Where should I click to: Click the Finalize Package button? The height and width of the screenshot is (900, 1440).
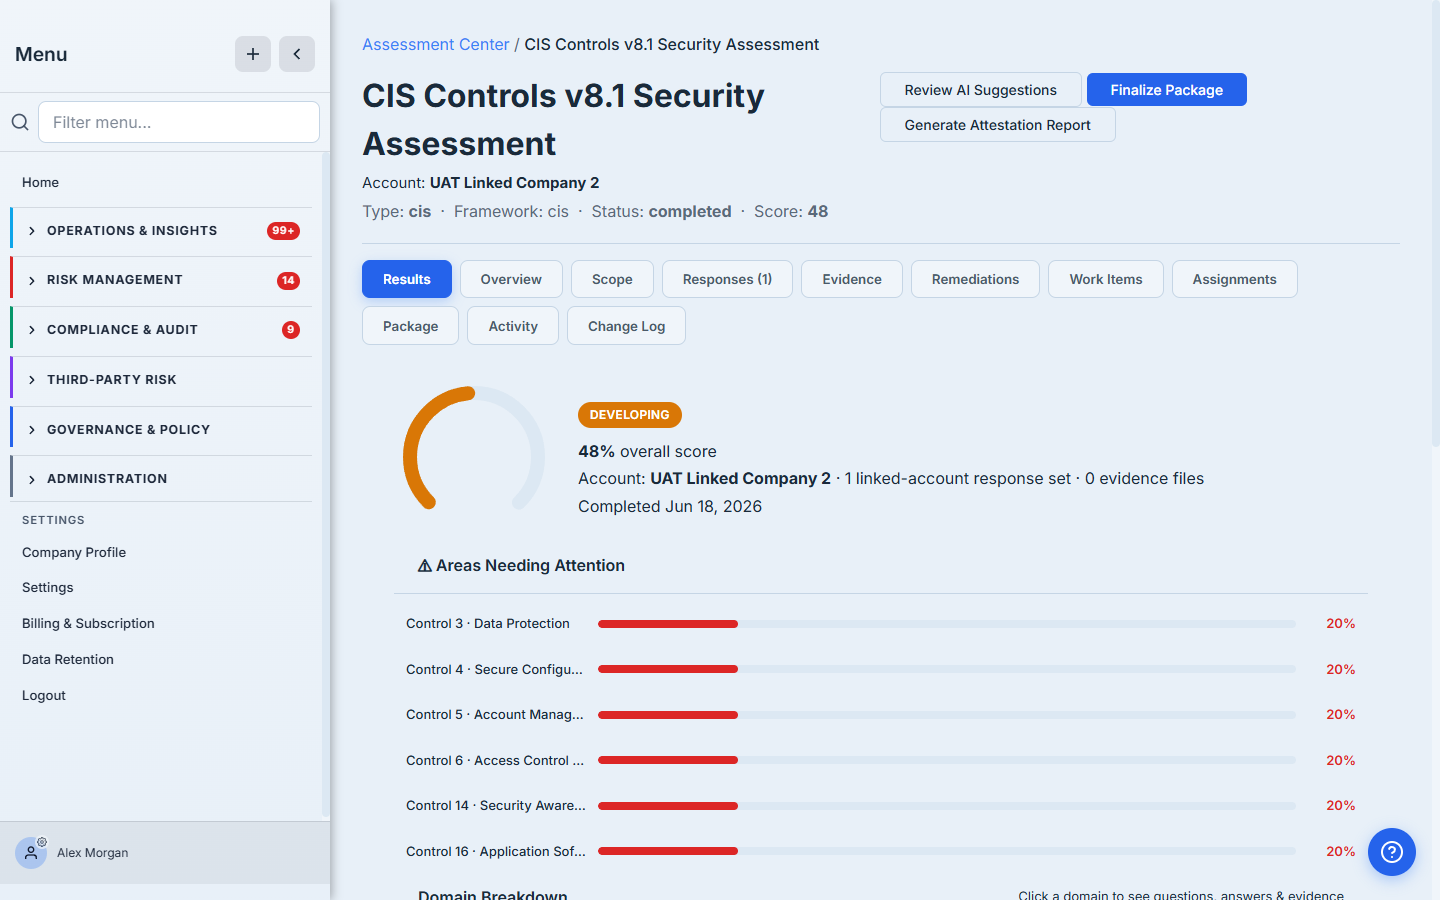pos(1167,90)
